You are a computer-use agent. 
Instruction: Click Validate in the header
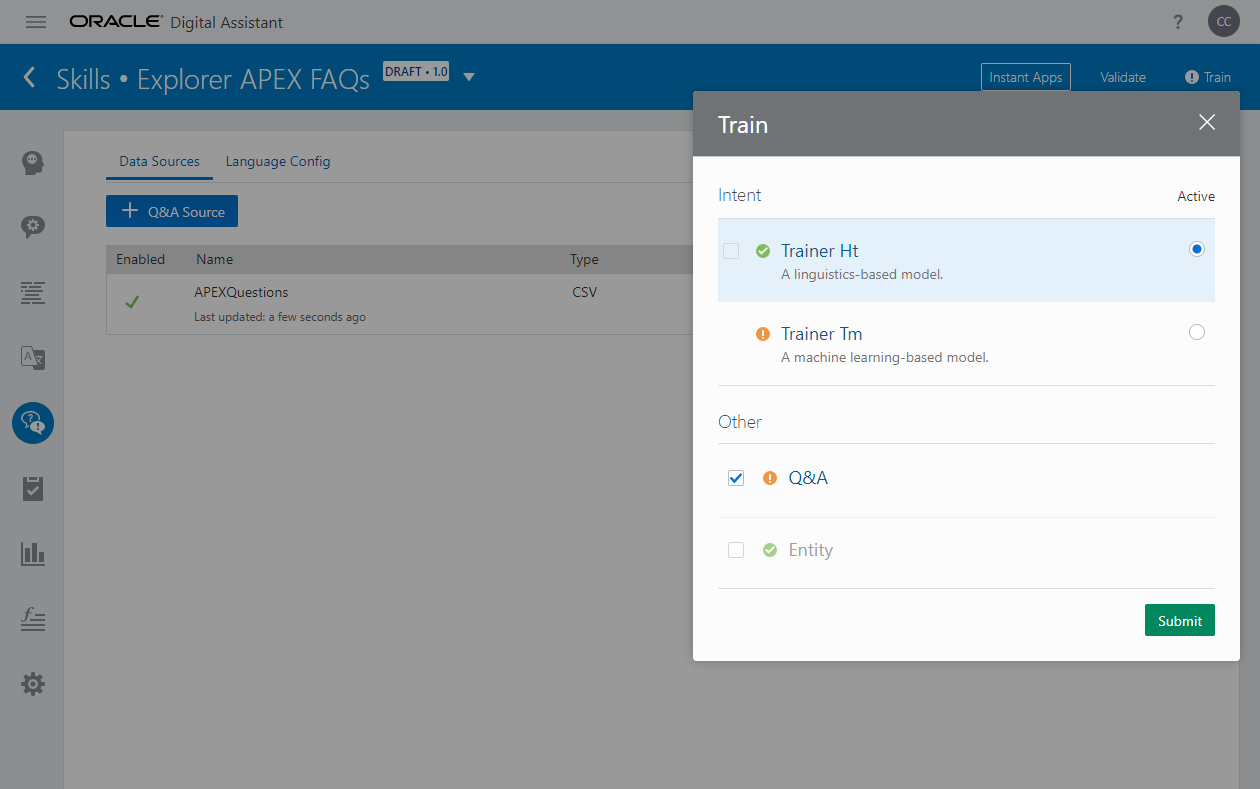(x=1123, y=77)
